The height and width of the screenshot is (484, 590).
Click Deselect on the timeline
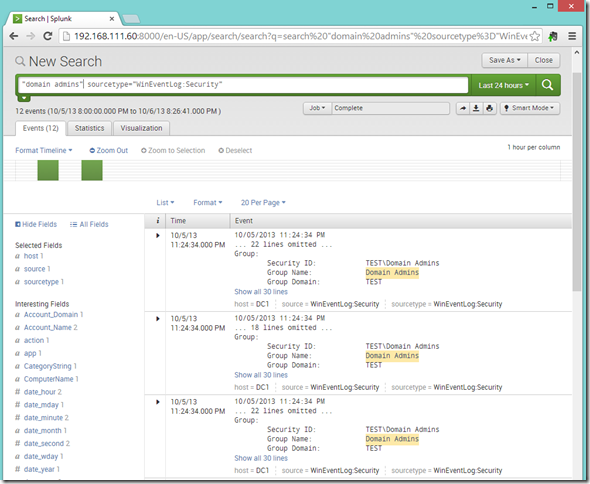tap(235, 151)
